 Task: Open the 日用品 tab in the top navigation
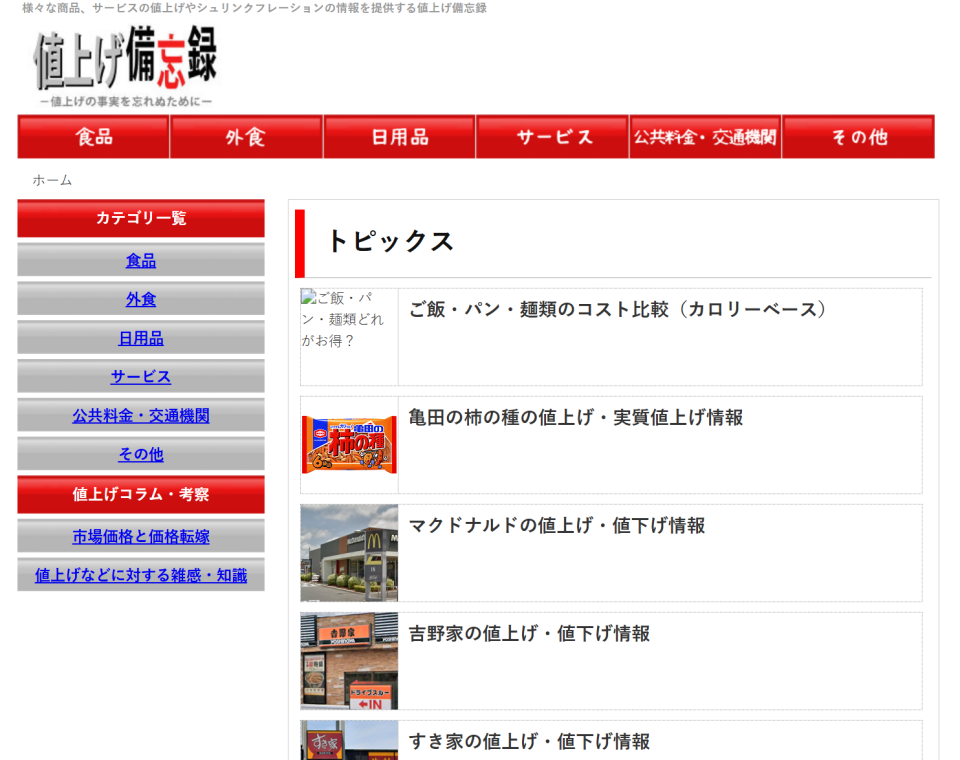pyautogui.click(x=399, y=137)
